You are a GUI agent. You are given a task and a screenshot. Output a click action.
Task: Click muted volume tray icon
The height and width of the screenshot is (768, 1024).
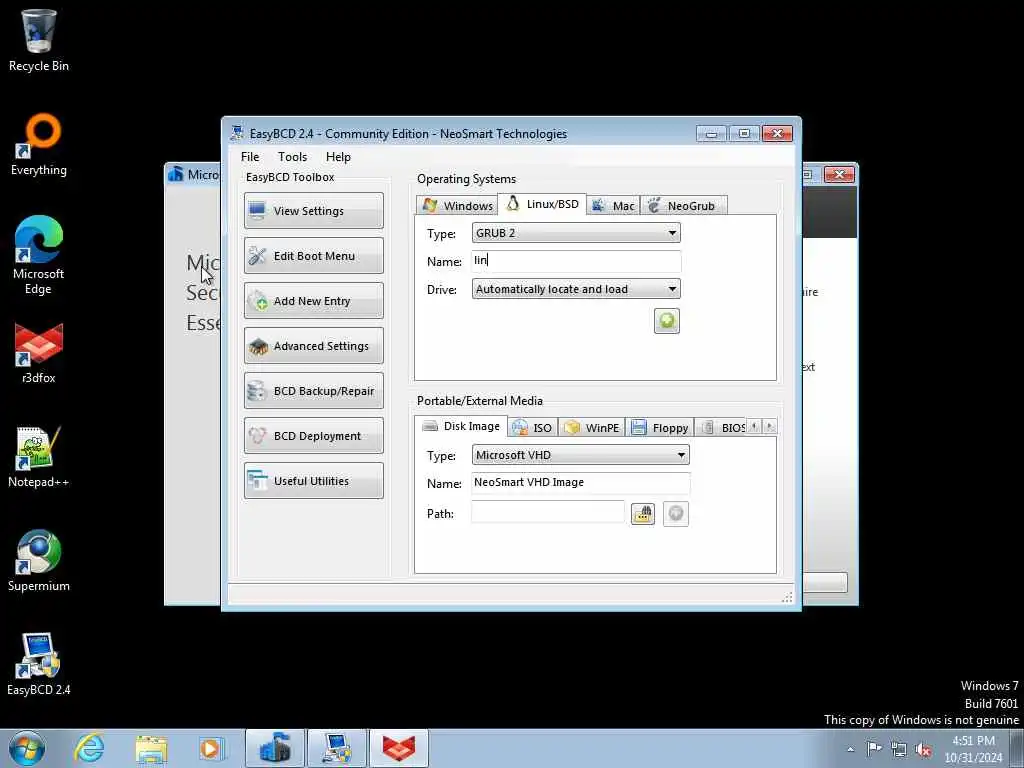pyautogui.click(x=923, y=749)
